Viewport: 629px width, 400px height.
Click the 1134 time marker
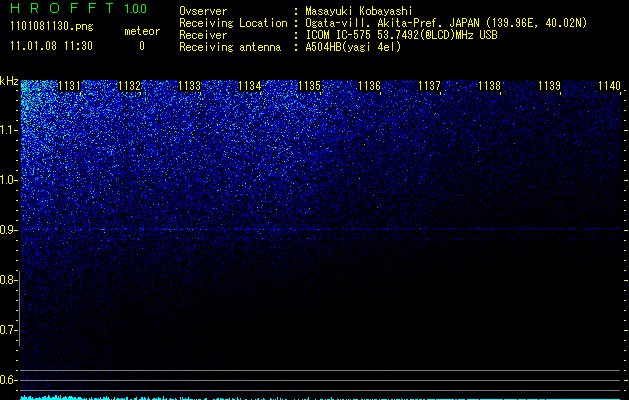250,86
